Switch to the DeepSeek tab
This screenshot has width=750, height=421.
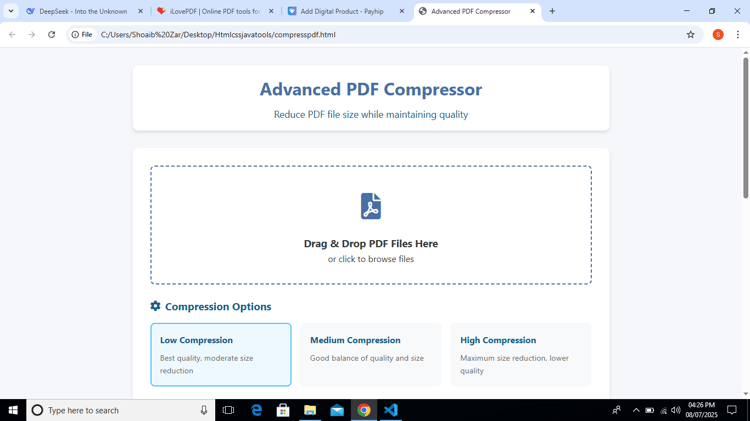[x=84, y=11]
